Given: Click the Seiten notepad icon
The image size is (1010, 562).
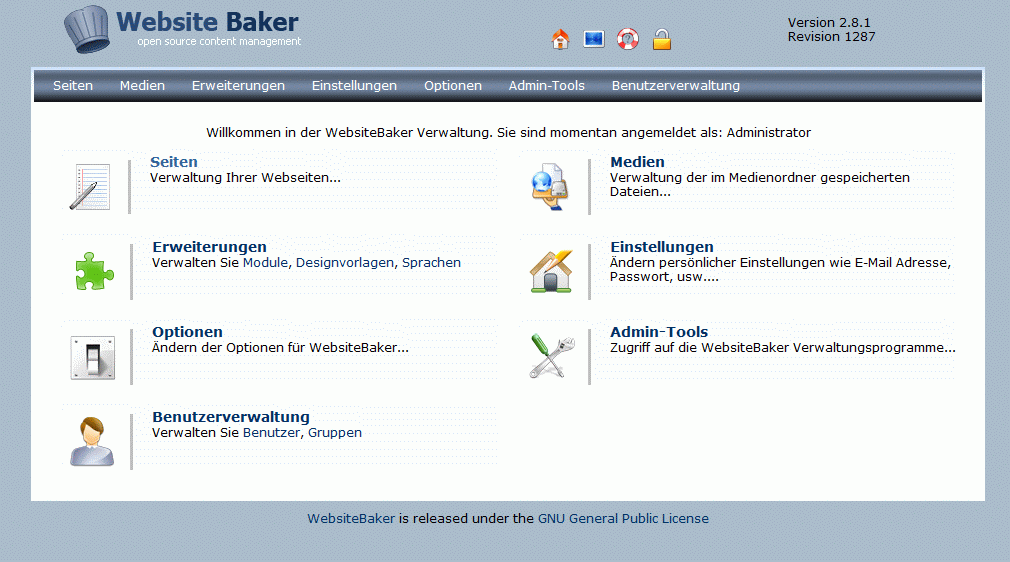Looking at the screenshot, I should (x=91, y=187).
